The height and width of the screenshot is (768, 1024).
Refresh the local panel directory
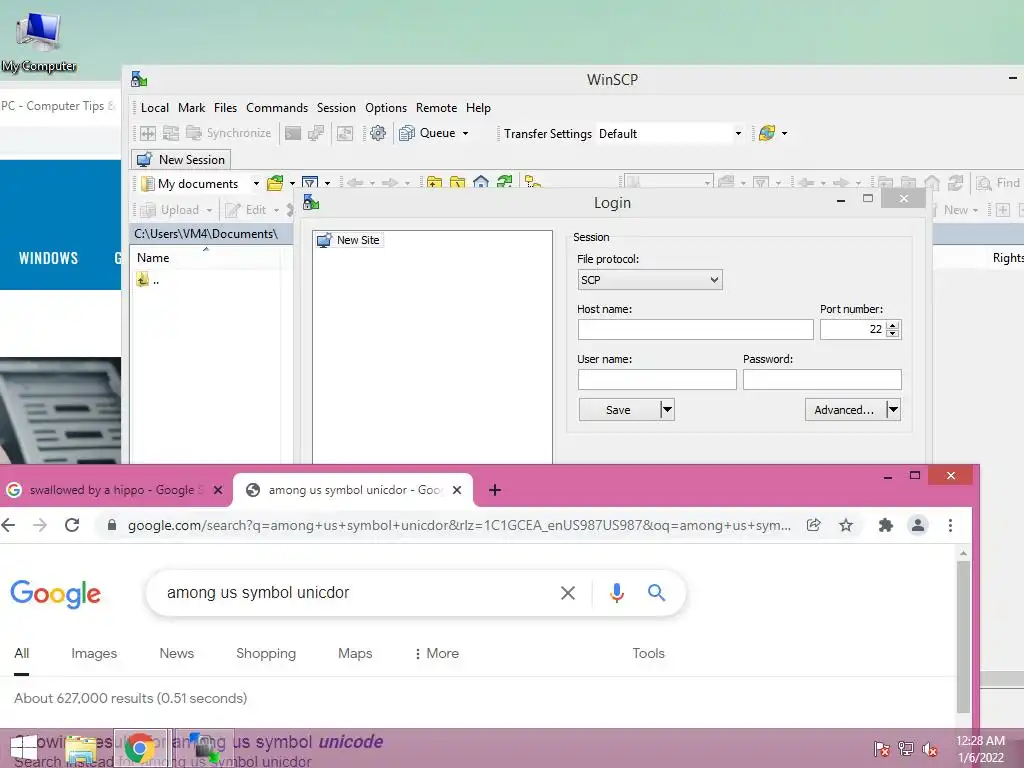click(504, 182)
